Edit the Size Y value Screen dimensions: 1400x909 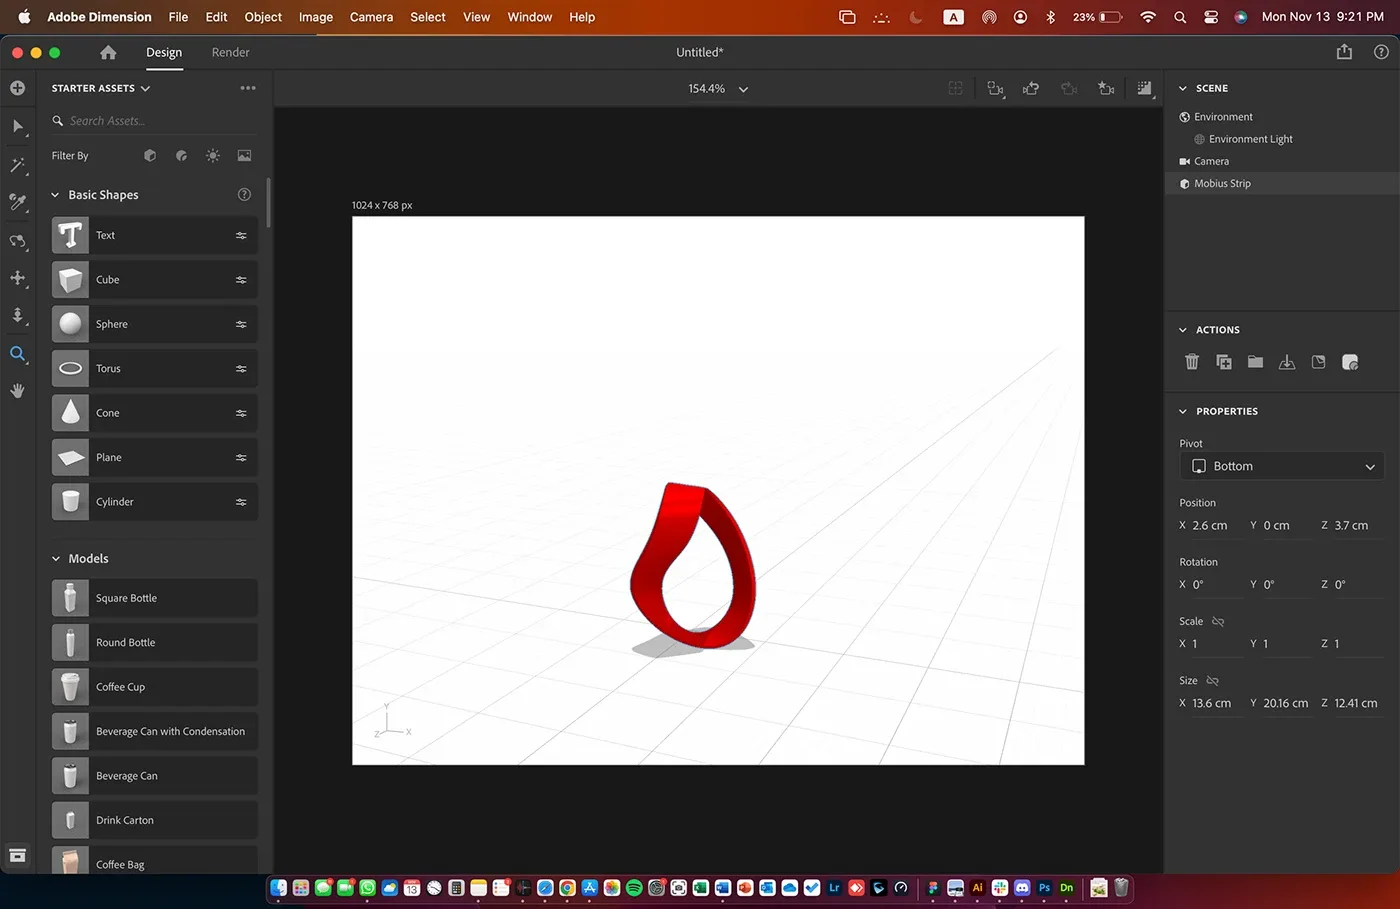coord(1285,704)
